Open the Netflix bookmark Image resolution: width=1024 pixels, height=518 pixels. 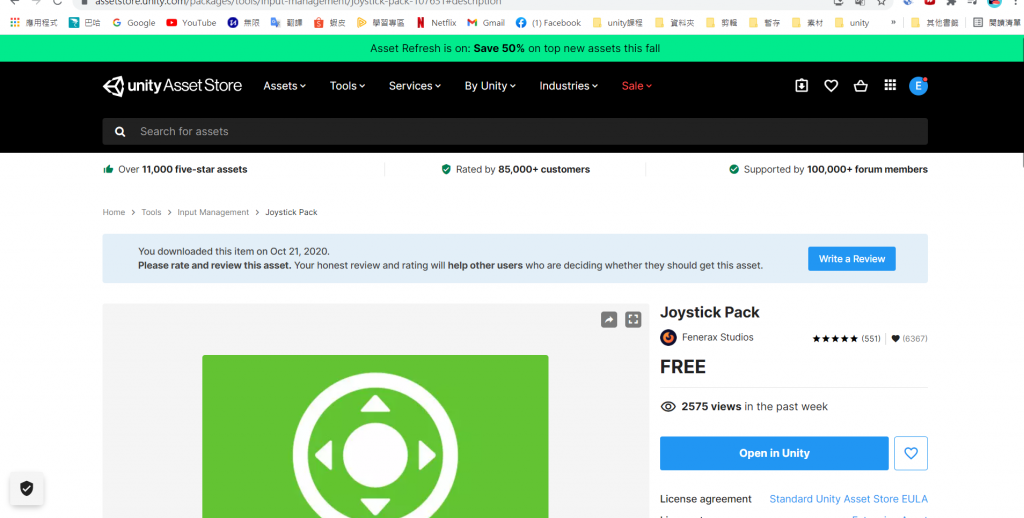436,23
